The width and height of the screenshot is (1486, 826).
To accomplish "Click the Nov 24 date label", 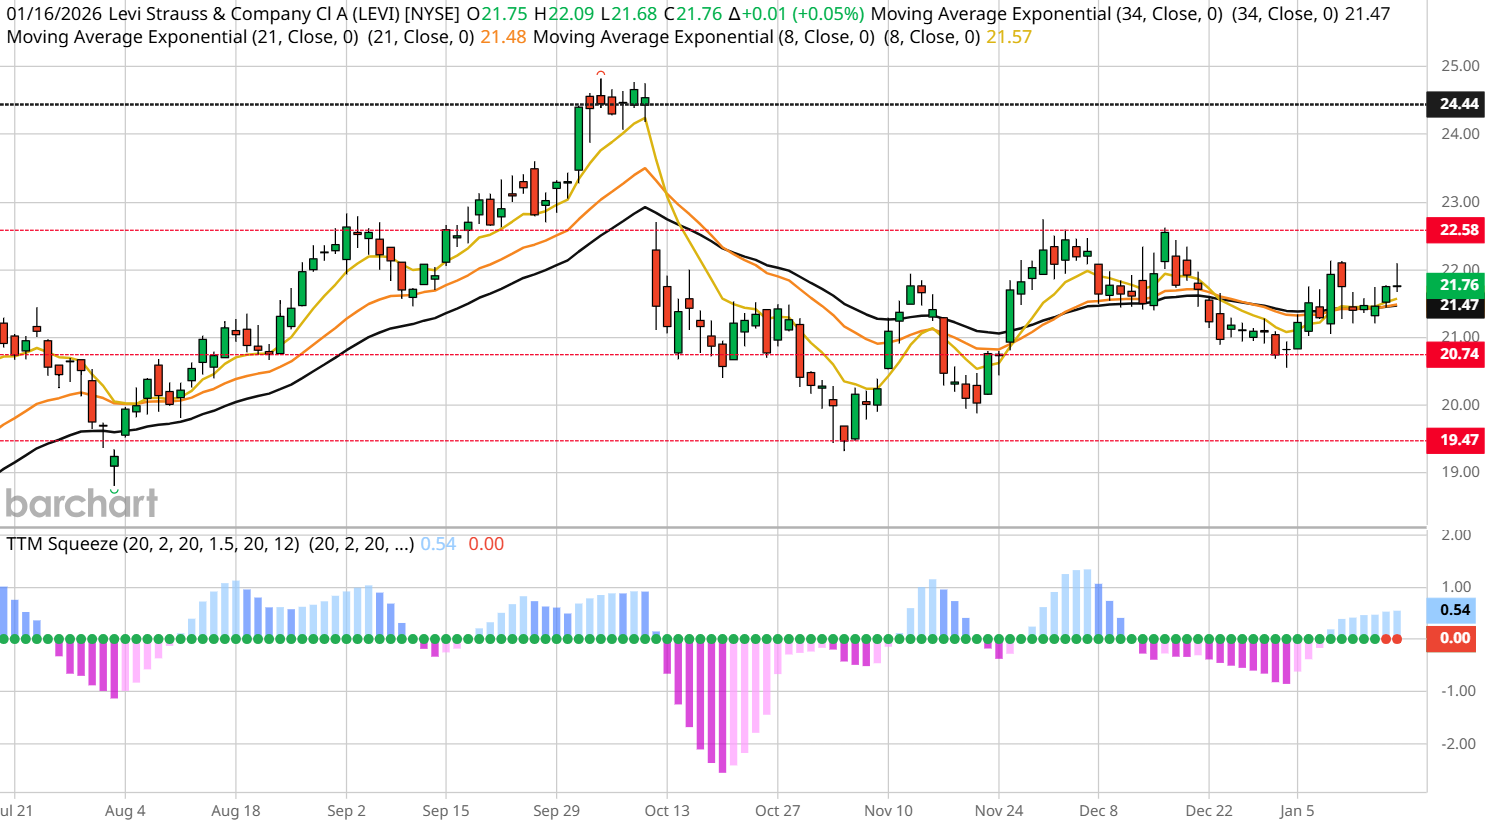I will tap(999, 811).
